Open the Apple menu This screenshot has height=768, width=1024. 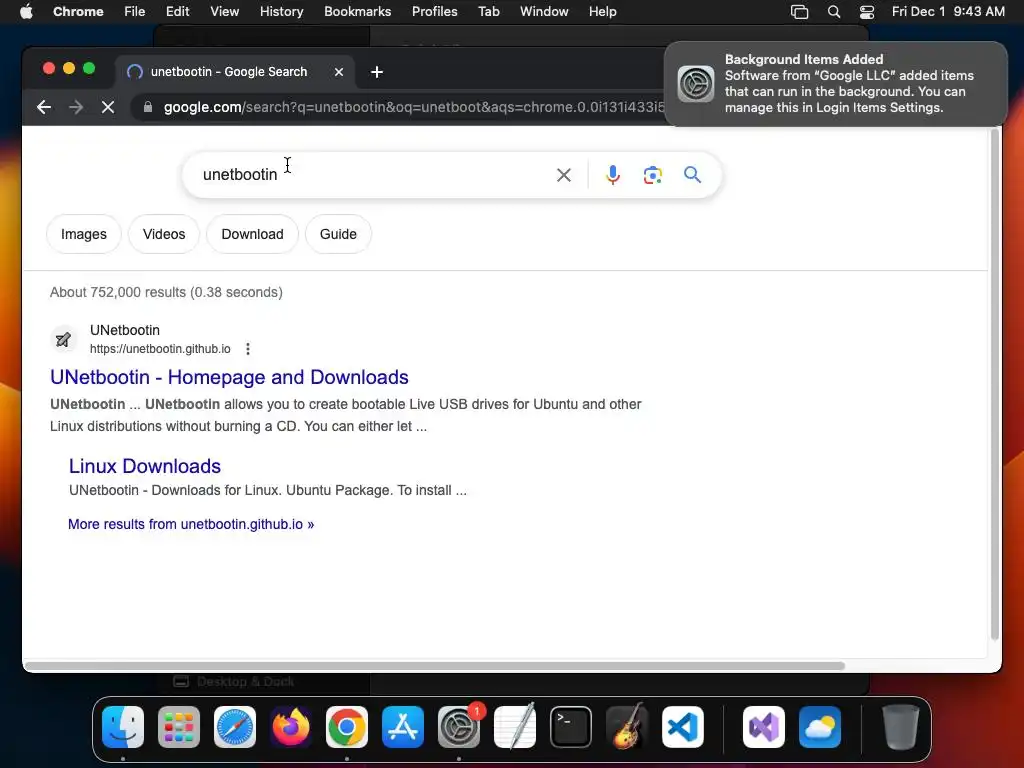(x=26, y=12)
